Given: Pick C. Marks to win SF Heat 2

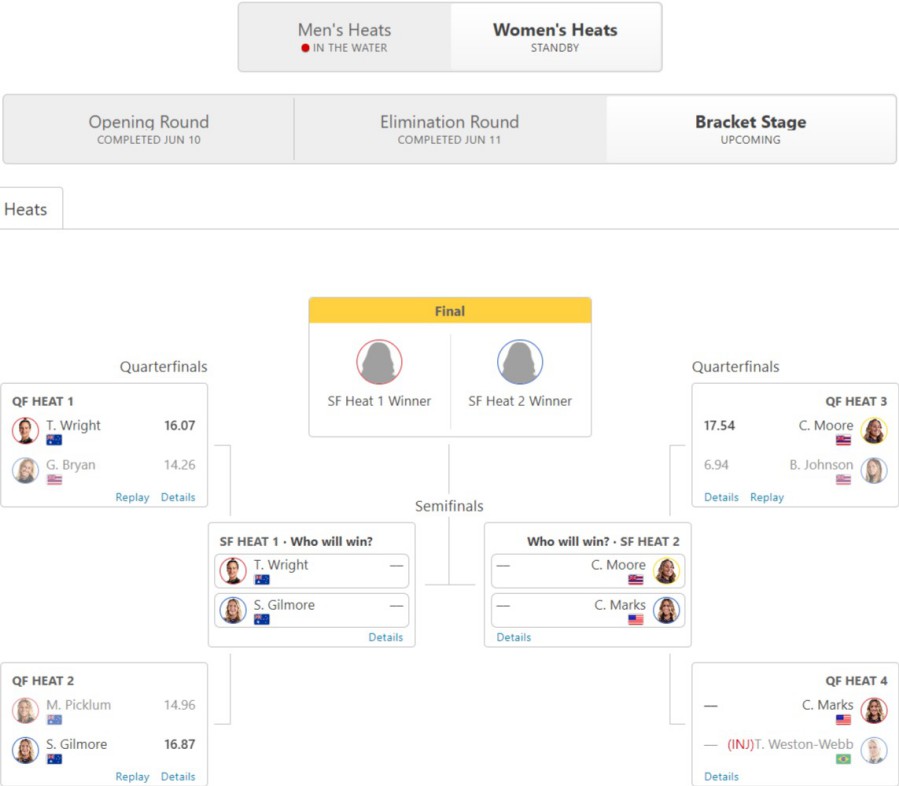Looking at the screenshot, I should (588, 611).
